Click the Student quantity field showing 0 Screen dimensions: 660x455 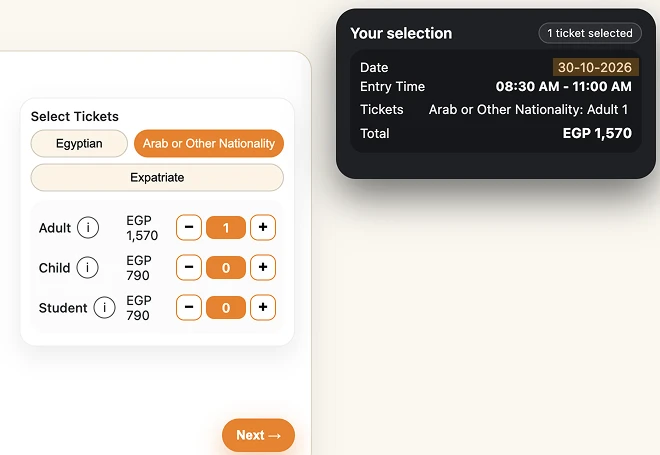point(226,308)
